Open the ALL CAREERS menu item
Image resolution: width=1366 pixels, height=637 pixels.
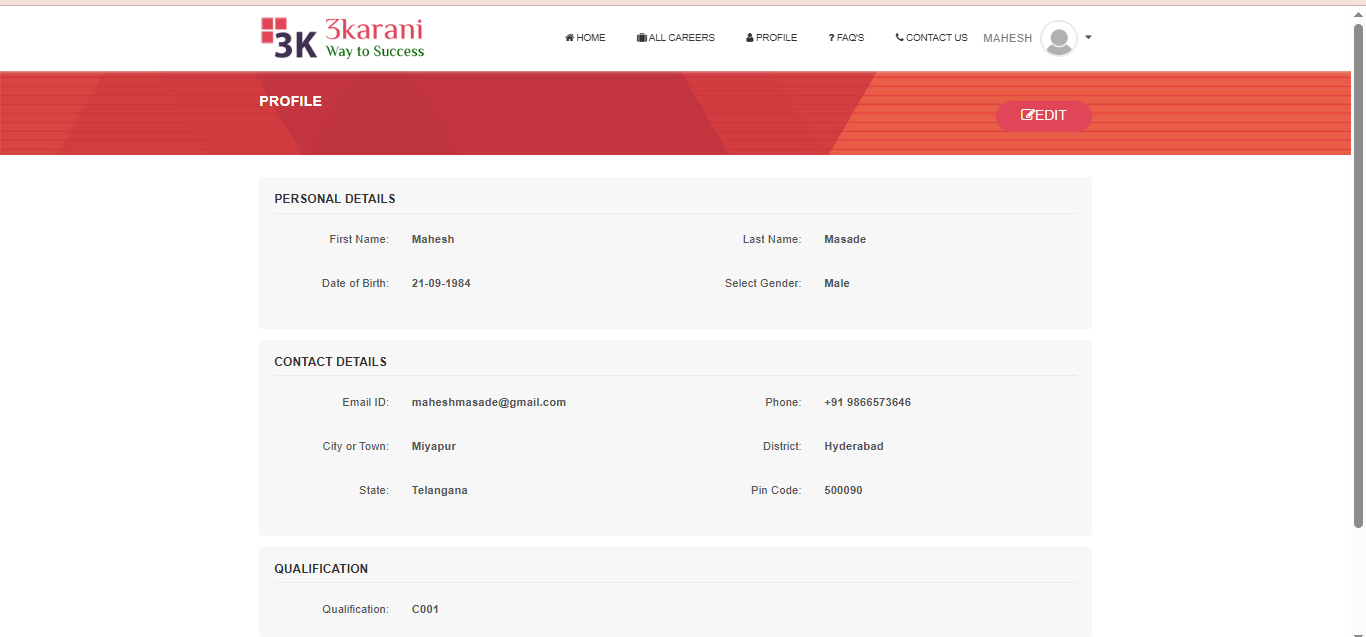681,38
